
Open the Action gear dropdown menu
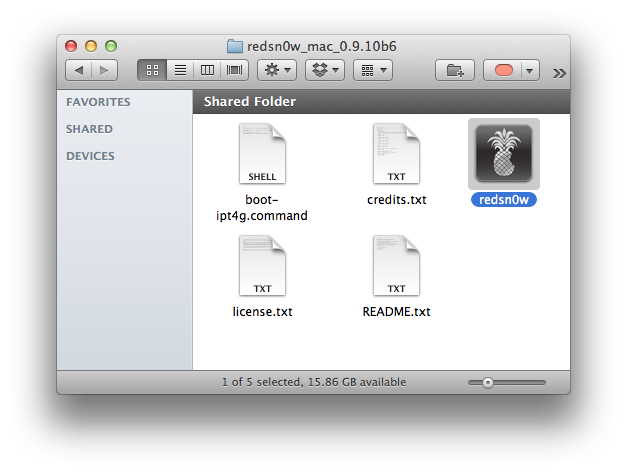click(x=276, y=71)
